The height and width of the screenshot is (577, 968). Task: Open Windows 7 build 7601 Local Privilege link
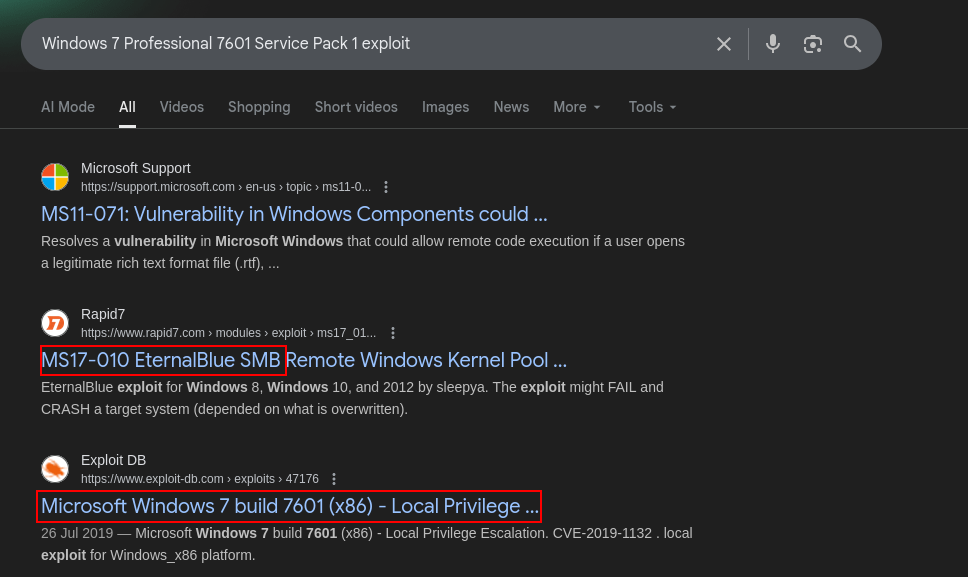coord(290,506)
